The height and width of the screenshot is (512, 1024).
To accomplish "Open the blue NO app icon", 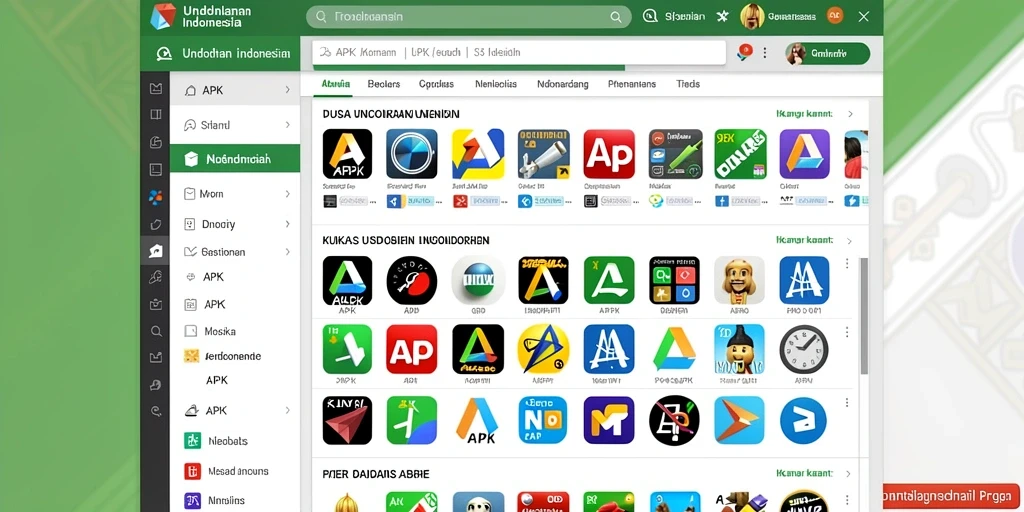I will pyautogui.click(x=543, y=421).
